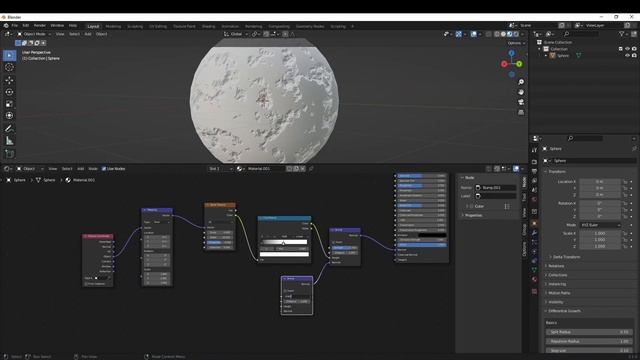Toggle Use Nodes checkbox
The width and height of the screenshot is (640, 360).
pos(104,169)
